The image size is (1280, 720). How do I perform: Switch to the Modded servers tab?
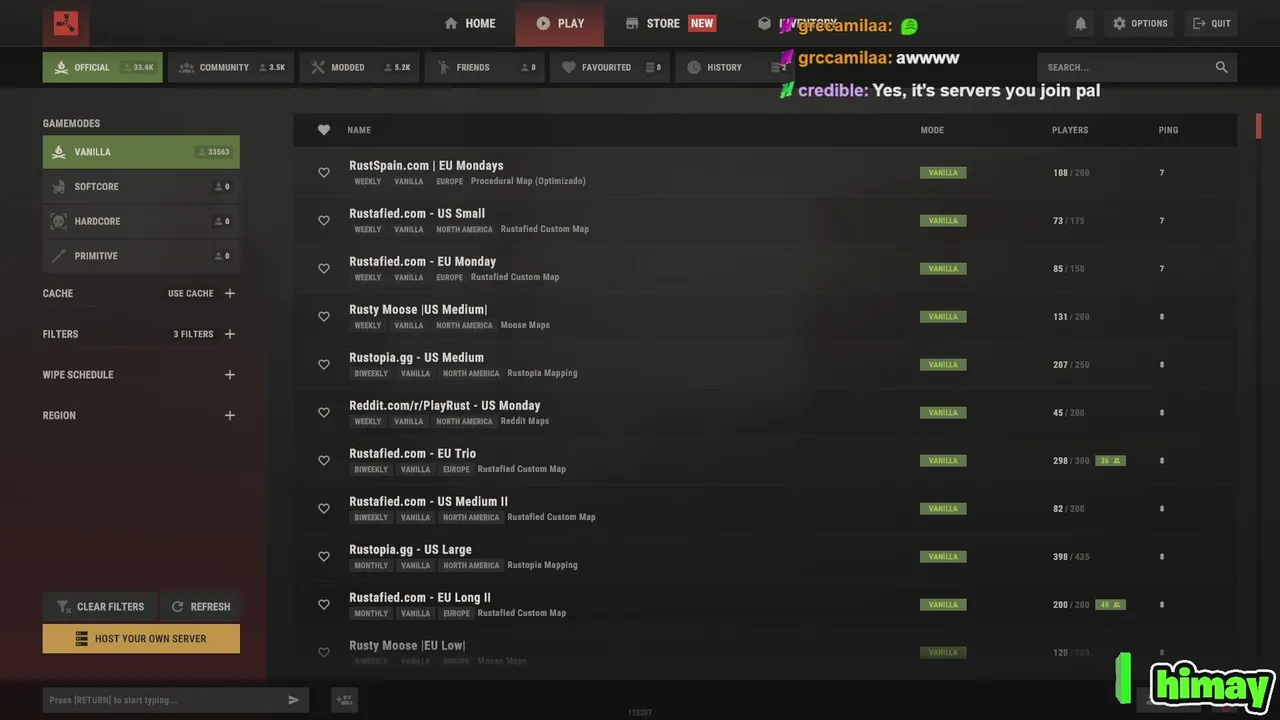click(359, 67)
